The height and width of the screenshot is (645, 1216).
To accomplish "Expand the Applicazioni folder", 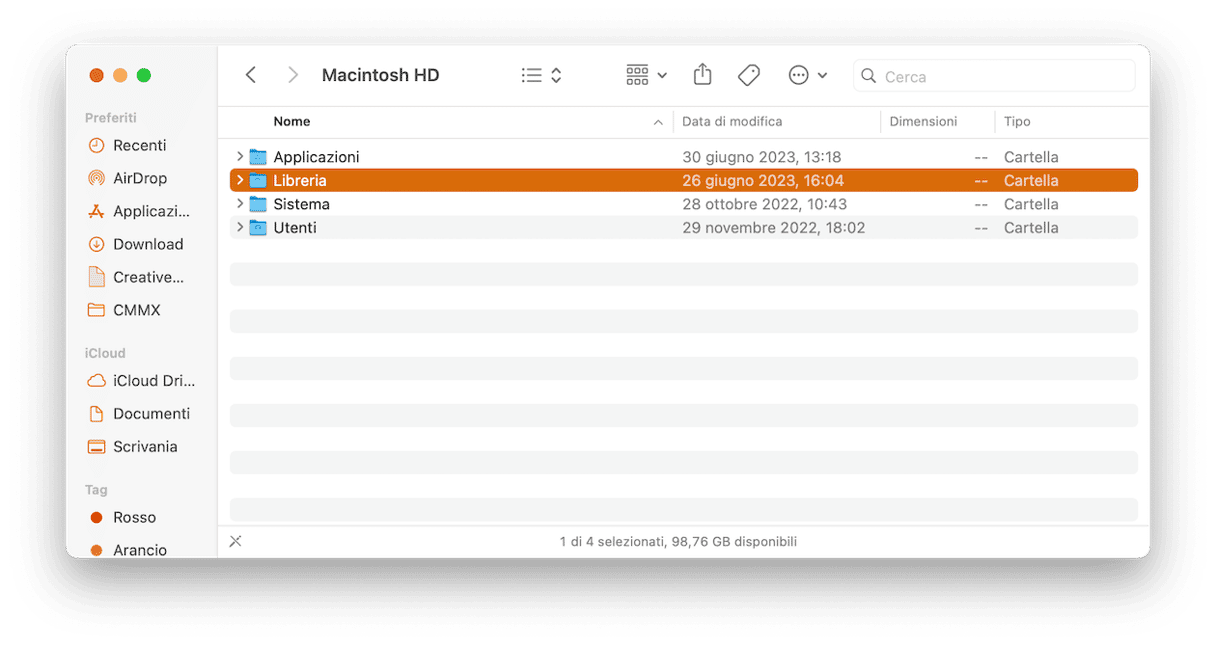I will tap(240, 157).
